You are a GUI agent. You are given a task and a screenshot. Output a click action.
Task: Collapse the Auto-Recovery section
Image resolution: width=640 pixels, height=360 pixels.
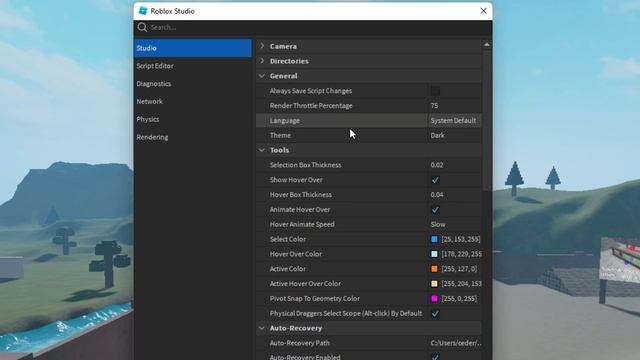[262, 328]
